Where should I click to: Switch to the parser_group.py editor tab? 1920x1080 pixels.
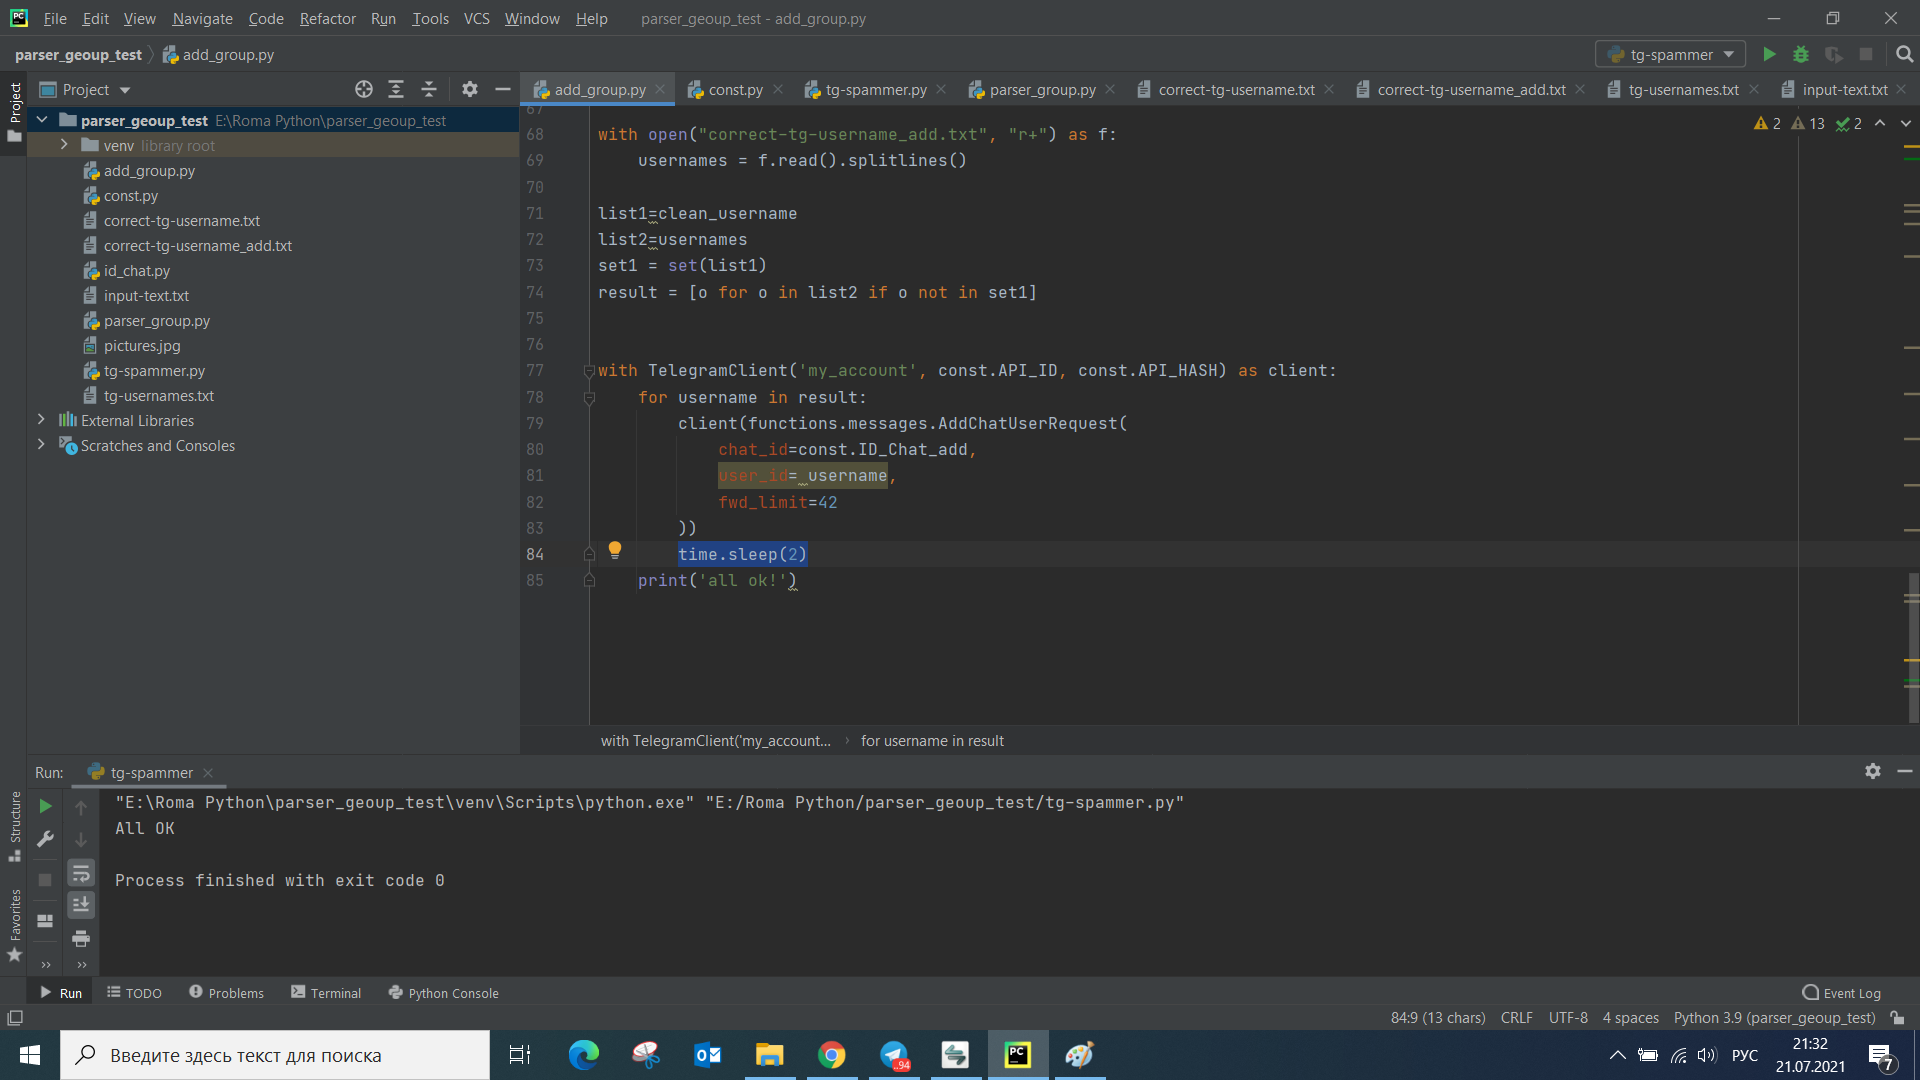tap(1042, 90)
